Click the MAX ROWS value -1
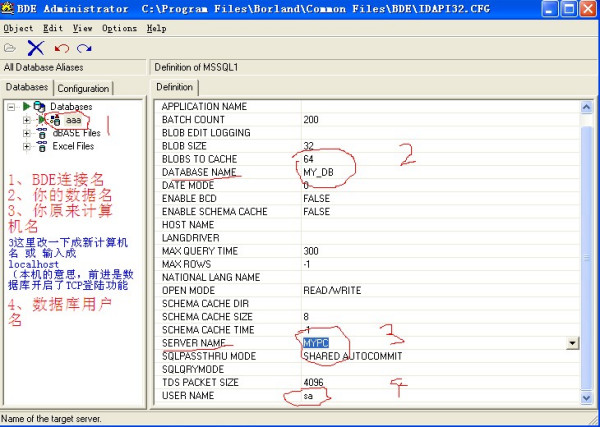The image size is (600, 427). (307, 264)
